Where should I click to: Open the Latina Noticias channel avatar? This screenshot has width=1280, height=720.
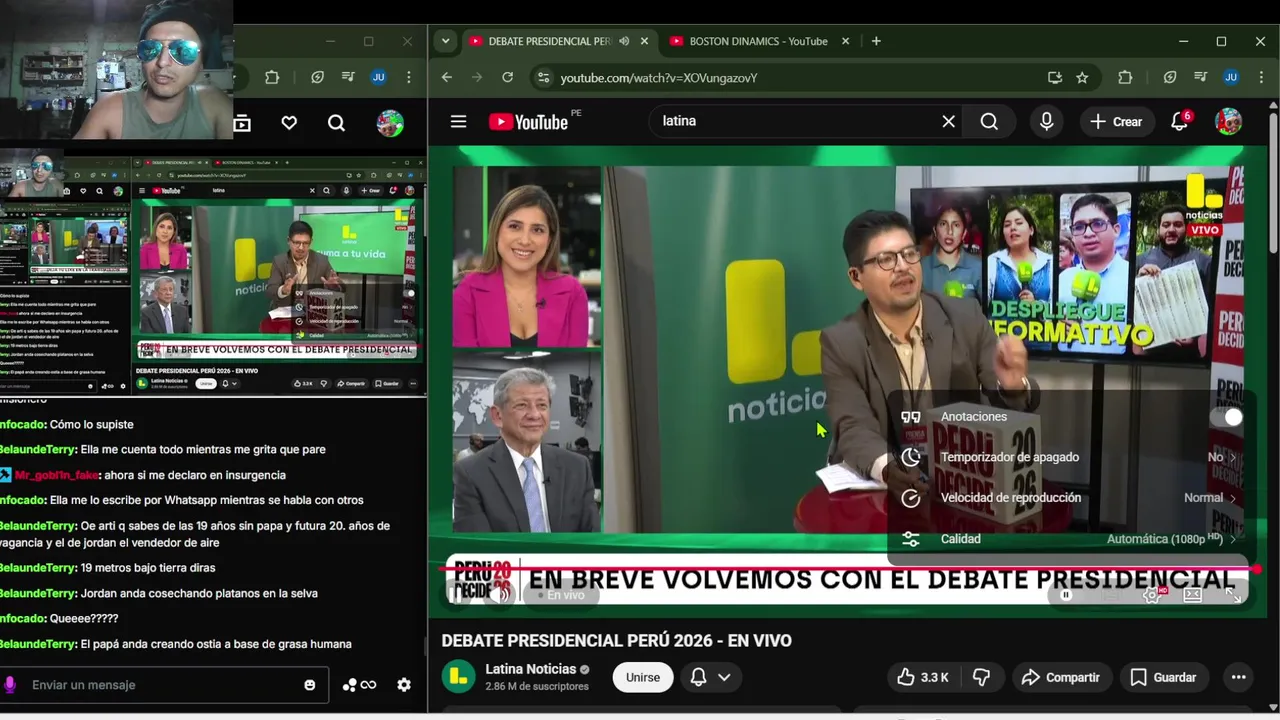459,677
